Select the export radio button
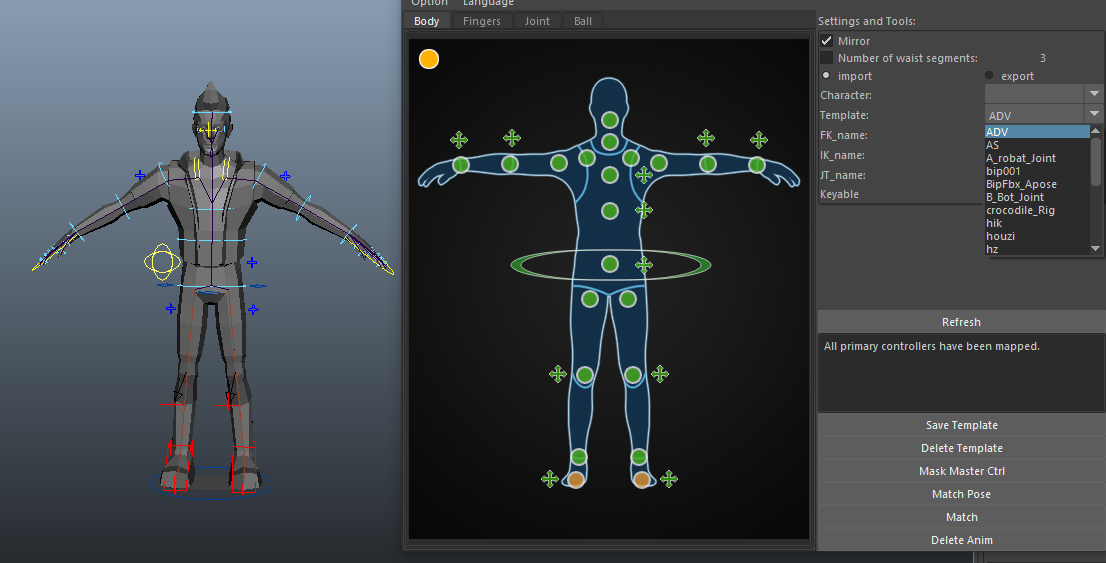The image size is (1106, 563). point(989,75)
